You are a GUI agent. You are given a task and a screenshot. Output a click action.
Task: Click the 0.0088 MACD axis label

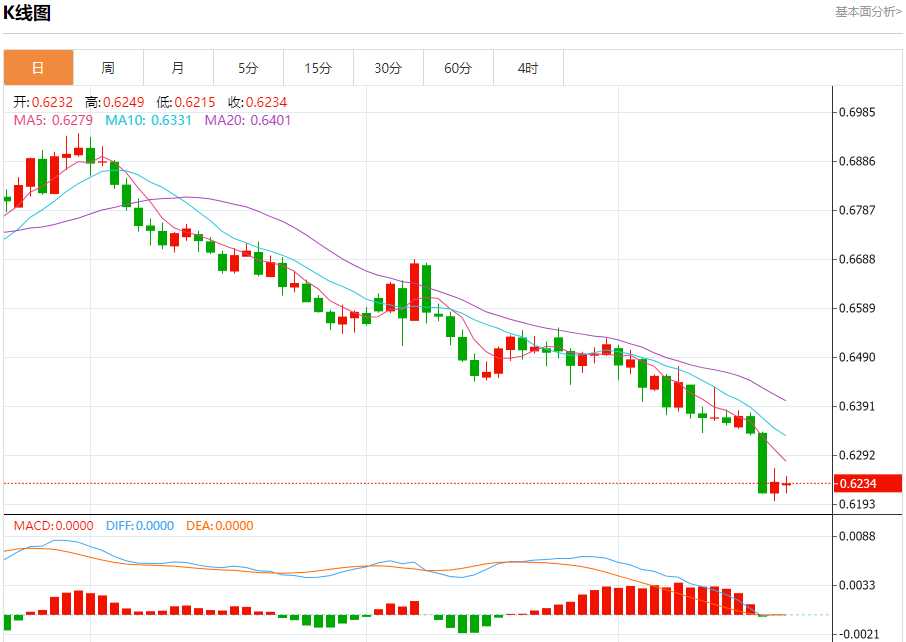click(x=857, y=536)
